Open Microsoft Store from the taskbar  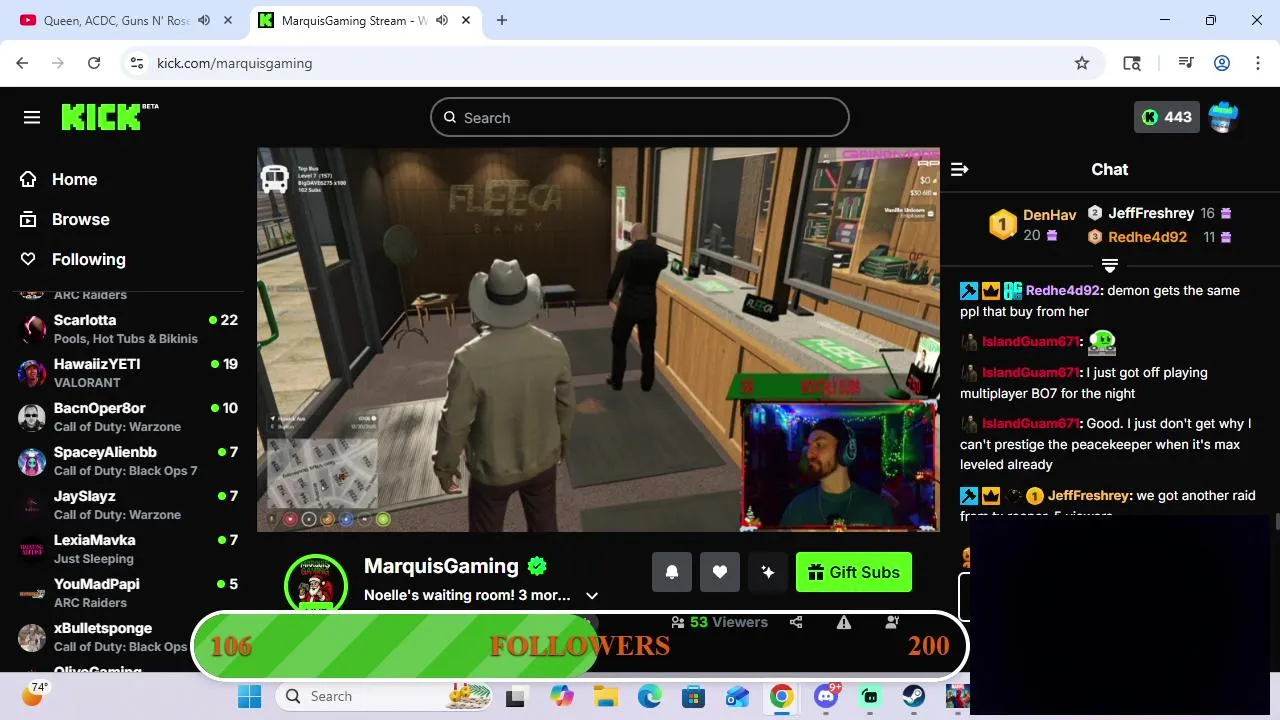click(x=694, y=696)
